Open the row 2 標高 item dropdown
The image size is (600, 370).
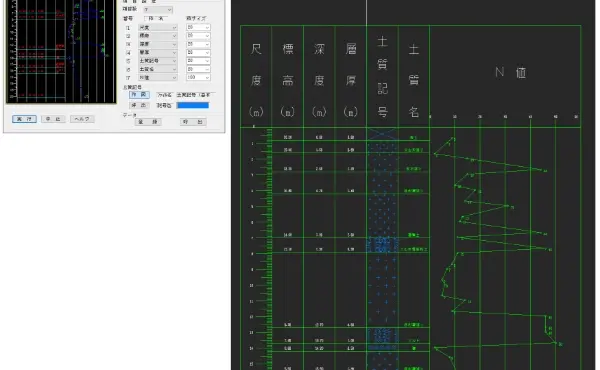click(x=158, y=36)
